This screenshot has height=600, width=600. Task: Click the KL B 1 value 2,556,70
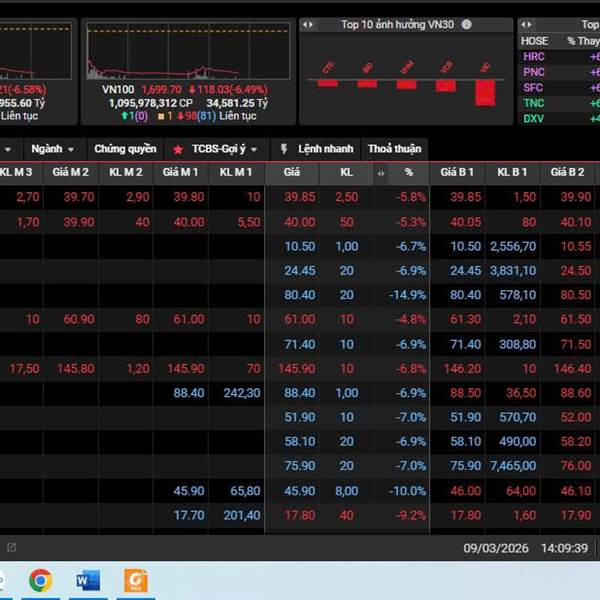point(513,246)
